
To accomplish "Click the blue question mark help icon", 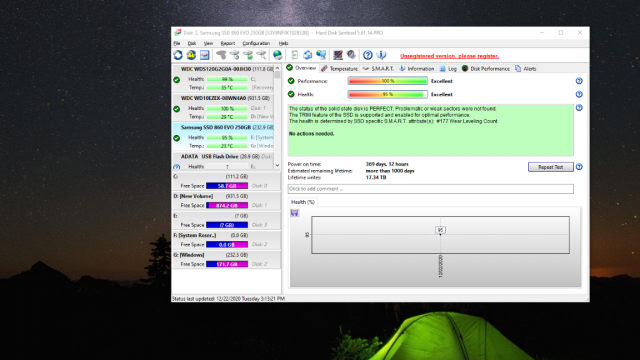I will pos(368,55).
